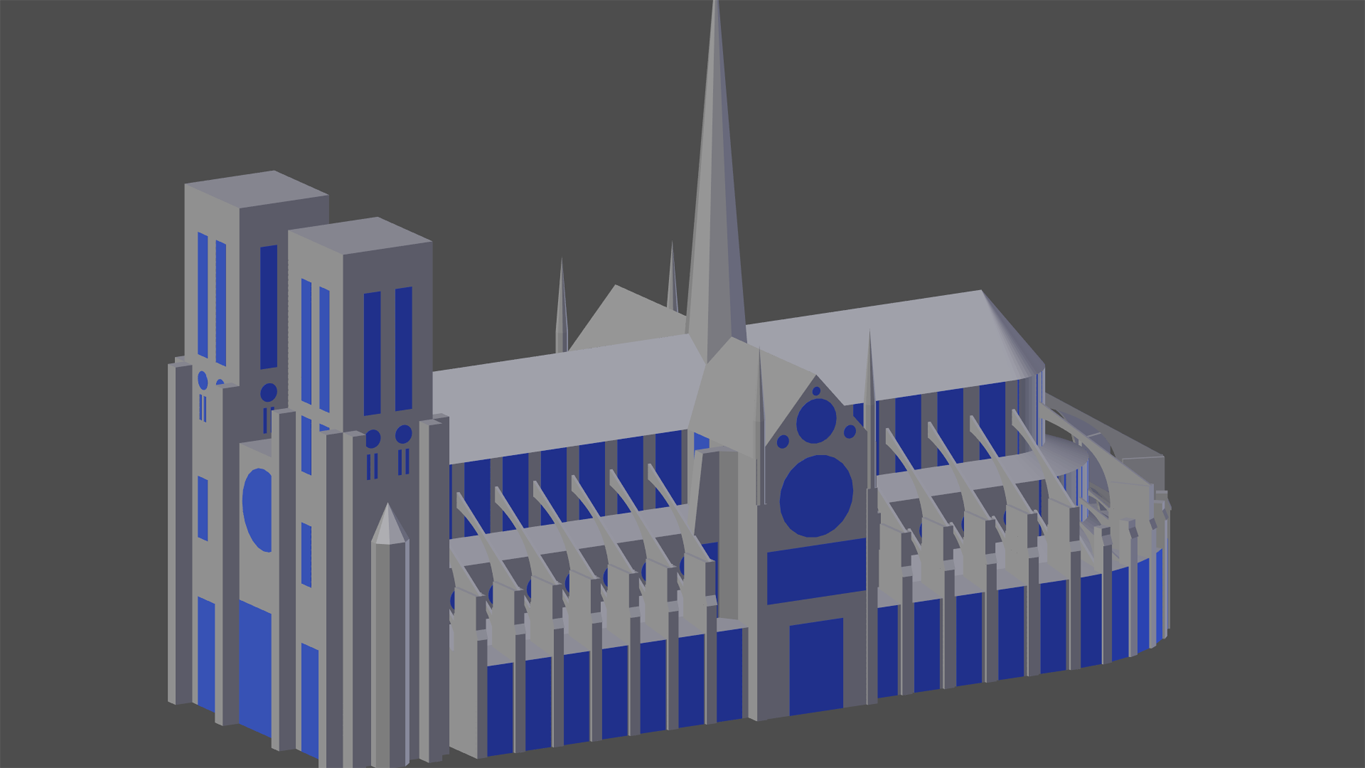
Task: Click the small pinnacle beside the main spire
Action: [x=672, y=280]
